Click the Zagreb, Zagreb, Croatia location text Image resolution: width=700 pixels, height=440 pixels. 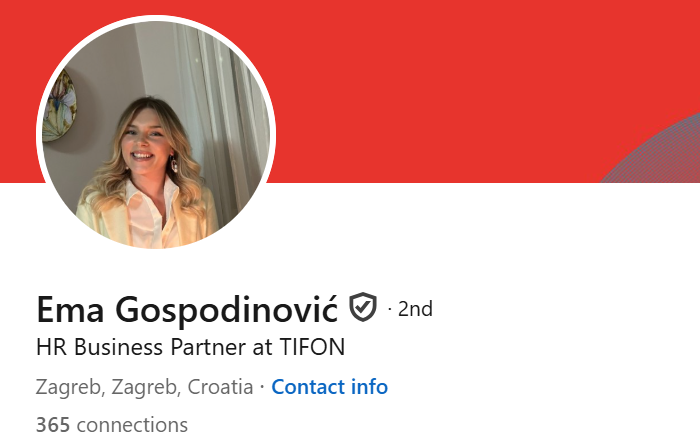[144, 387]
